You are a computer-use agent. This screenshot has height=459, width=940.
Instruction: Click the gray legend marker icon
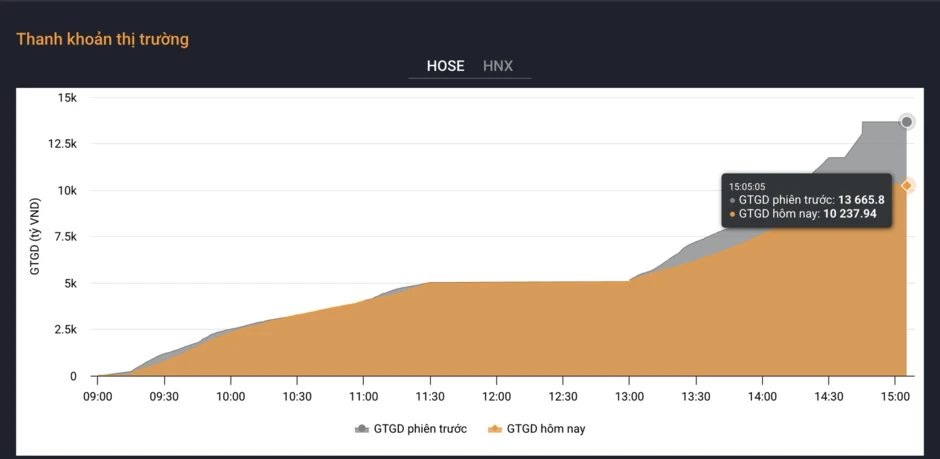pyautogui.click(x=361, y=428)
